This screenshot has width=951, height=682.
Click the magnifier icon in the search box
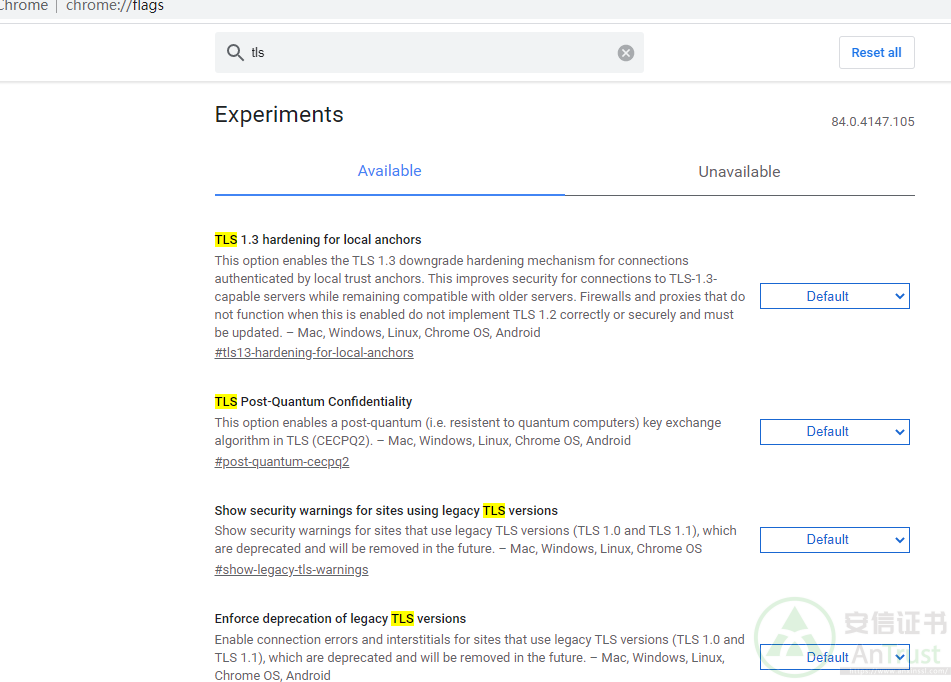[x=235, y=53]
